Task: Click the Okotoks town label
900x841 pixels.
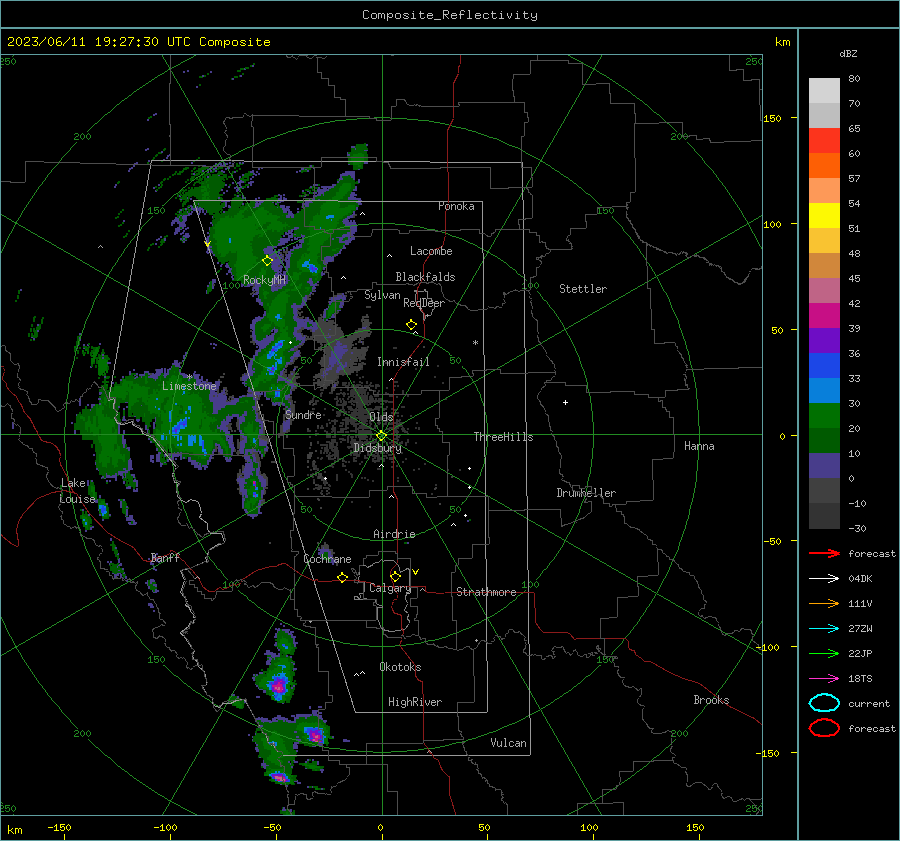Action: click(400, 667)
